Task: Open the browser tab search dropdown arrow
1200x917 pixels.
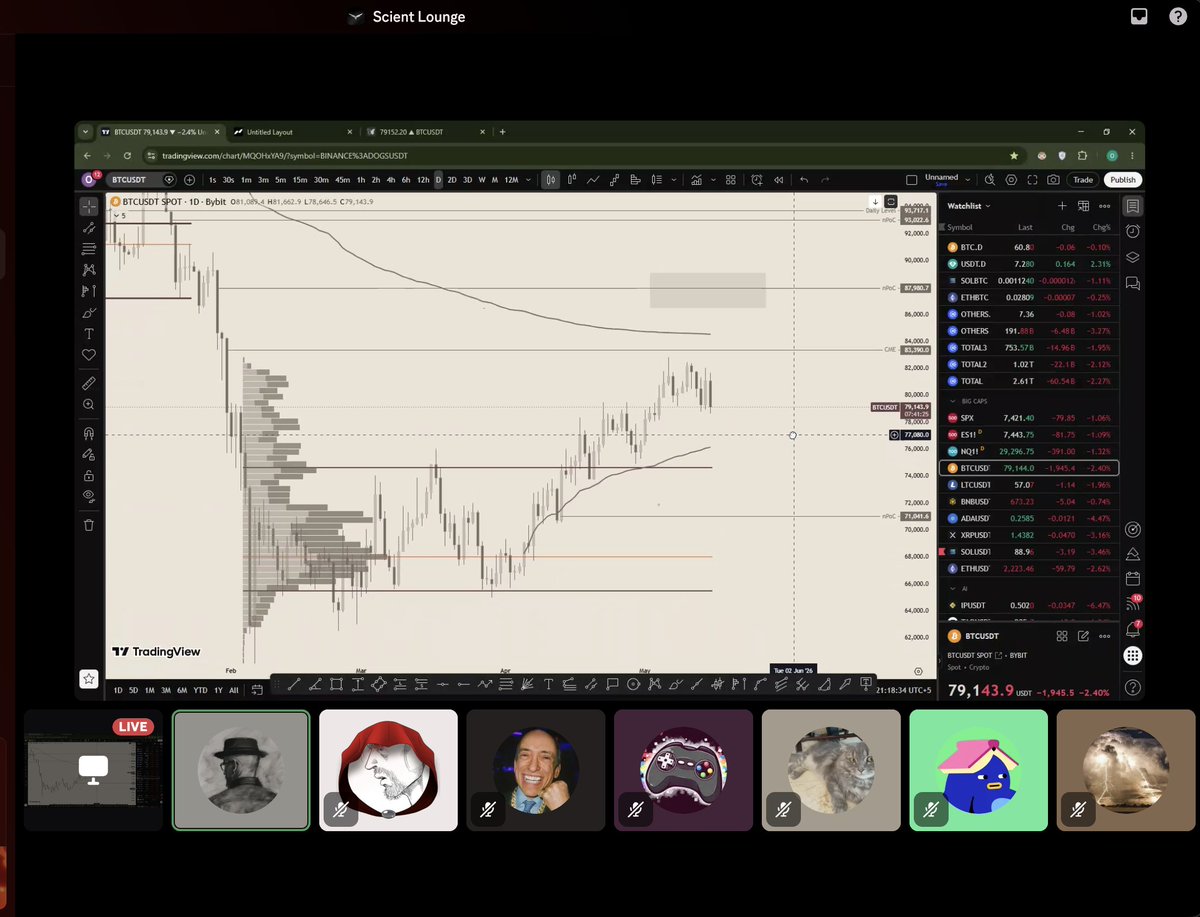Action: (x=86, y=131)
